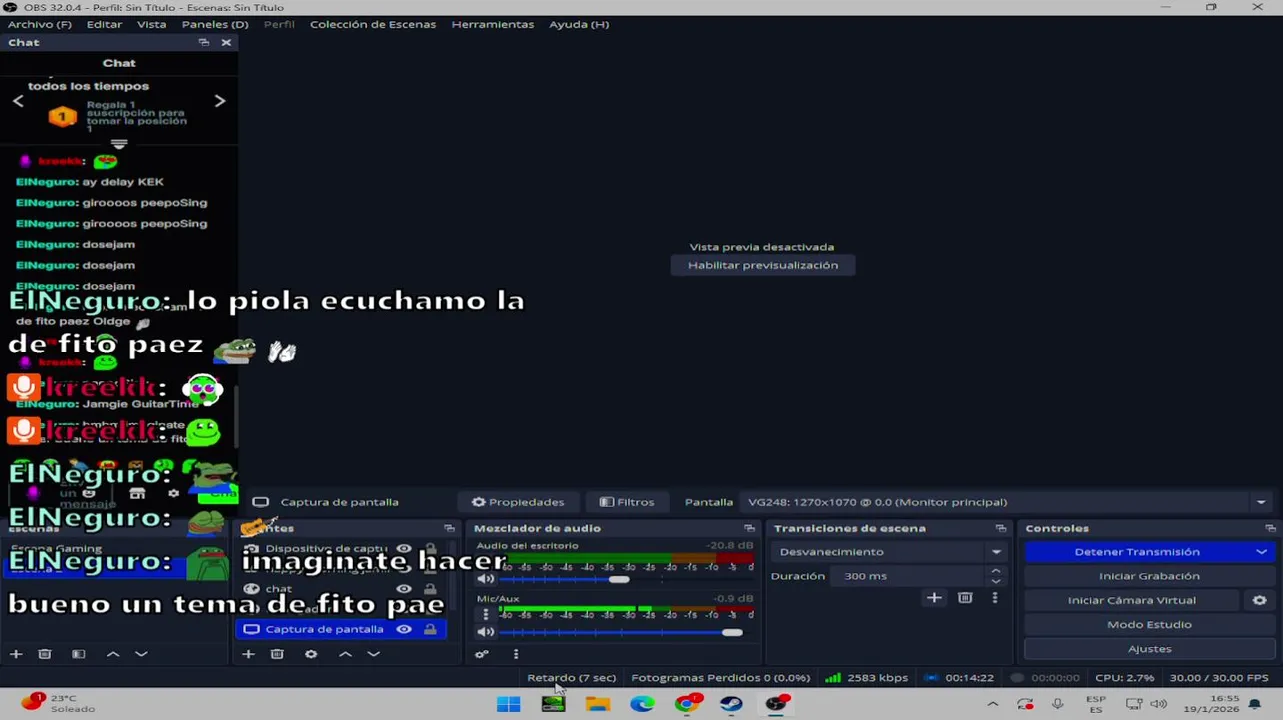Open source Propiedades button
Image resolution: width=1283 pixels, height=720 pixels.
point(518,502)
